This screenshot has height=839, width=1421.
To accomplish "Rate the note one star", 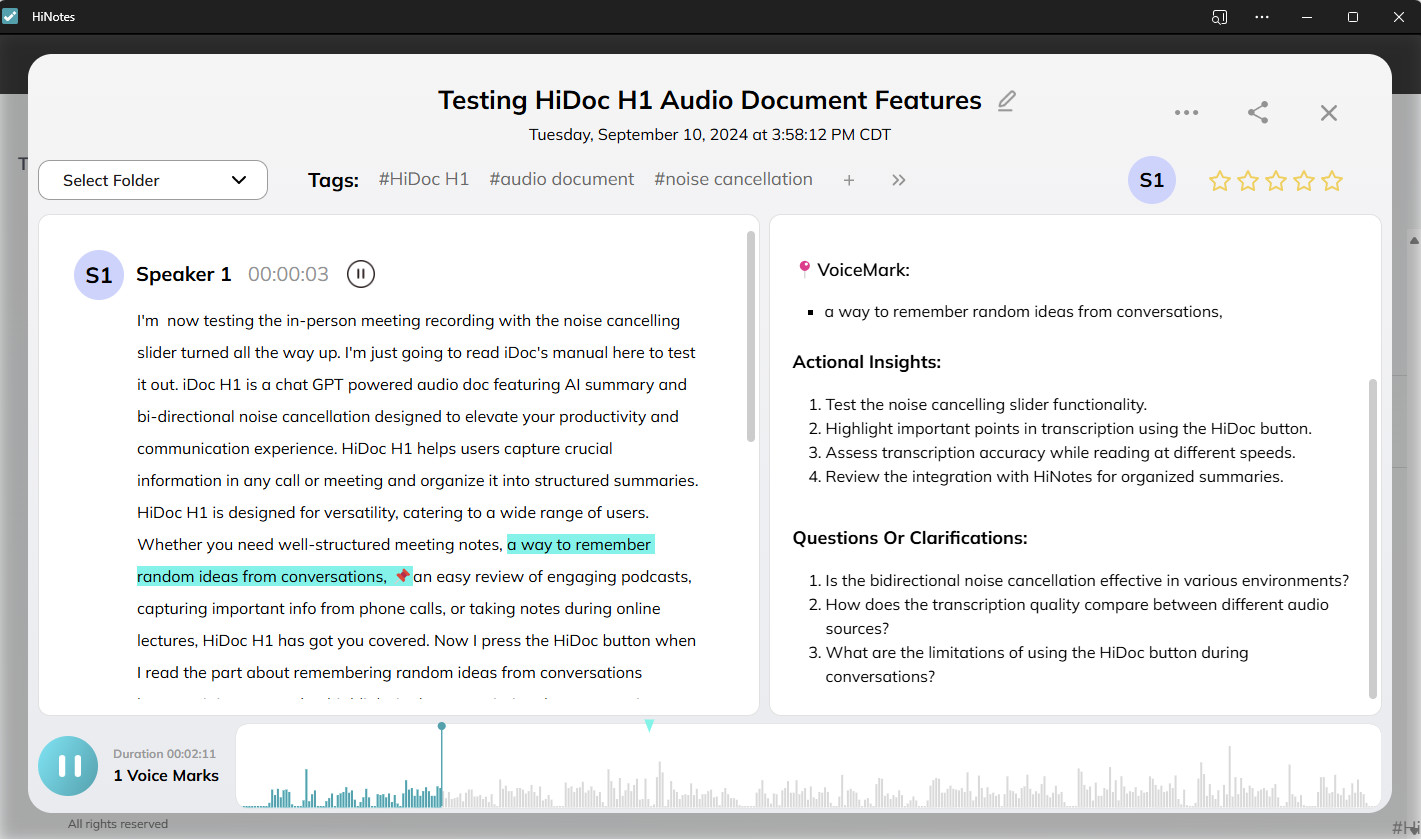I will pyautogui.click(x=1219, y=181).
